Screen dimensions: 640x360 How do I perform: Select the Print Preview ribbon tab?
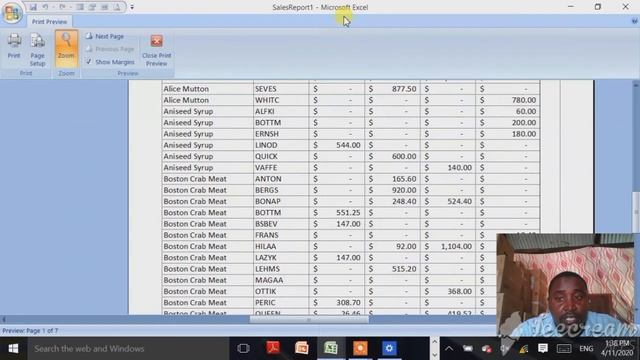coord(49,22)
